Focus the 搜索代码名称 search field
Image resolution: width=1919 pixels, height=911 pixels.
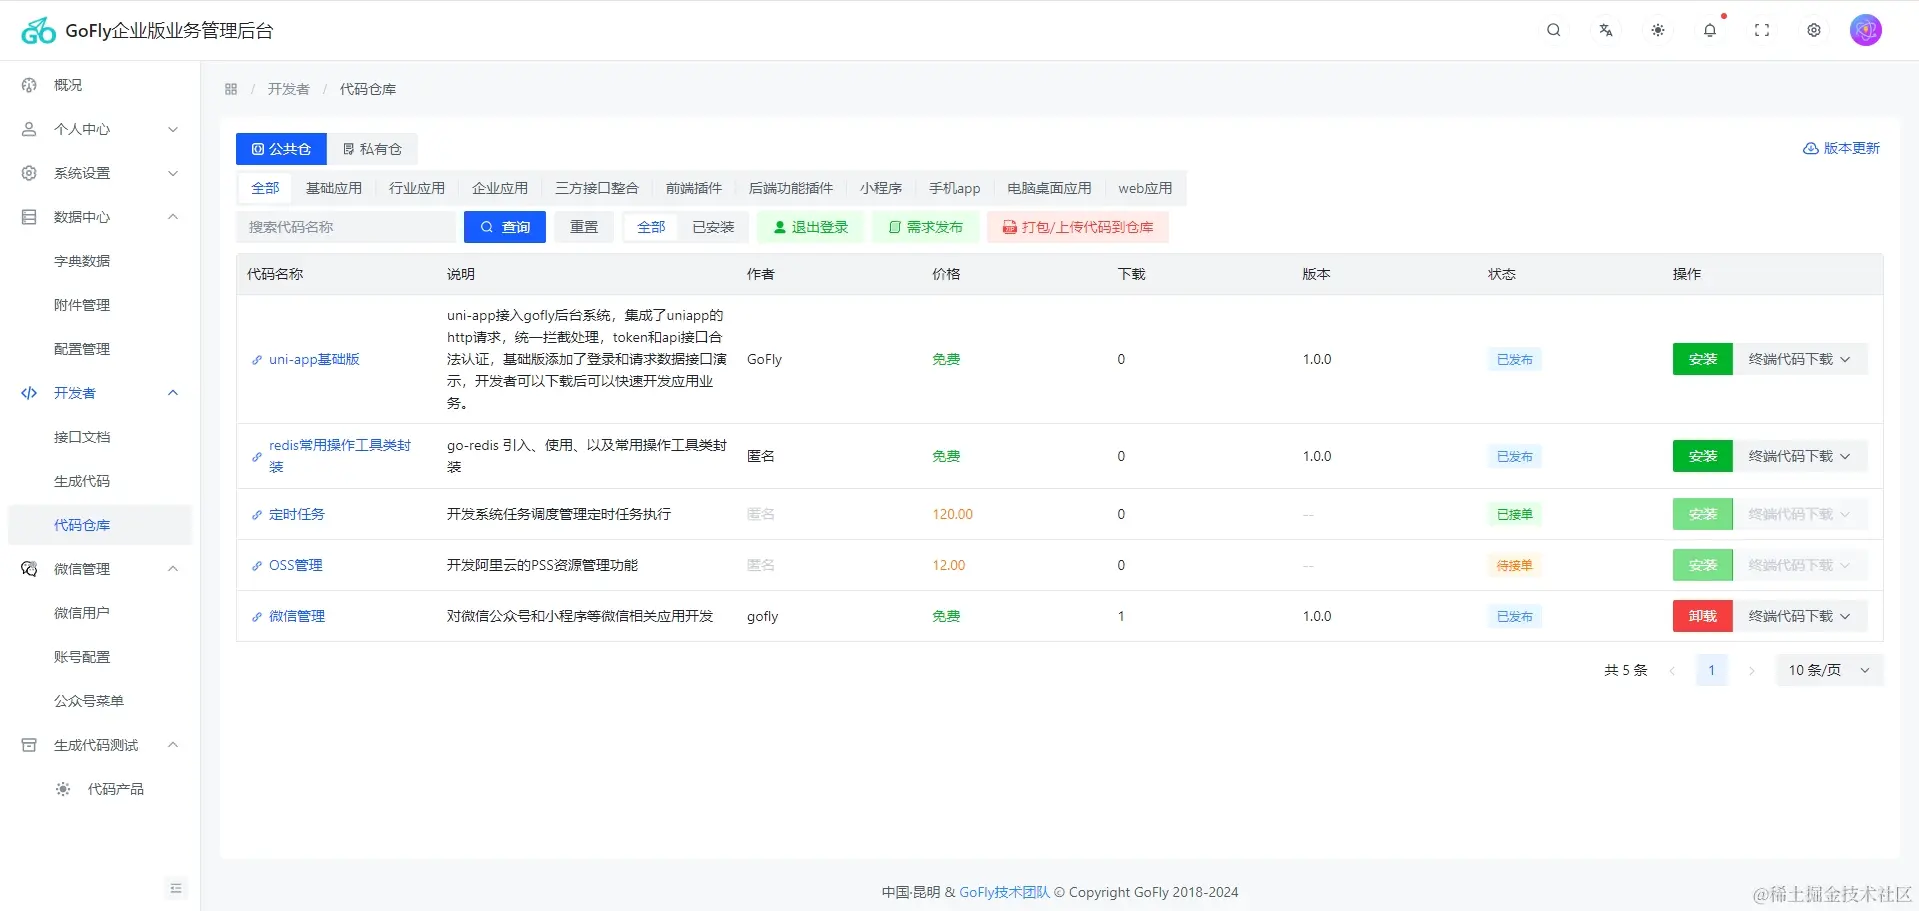pos(346,227)
